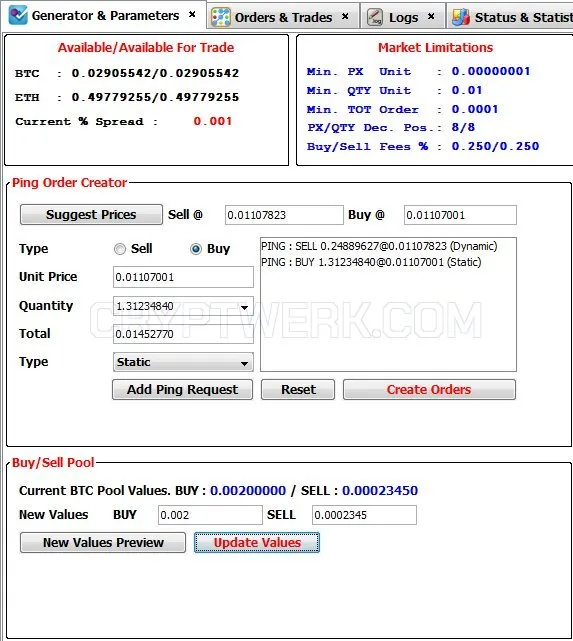Expand the Static type dropdown

coord(244,363)
